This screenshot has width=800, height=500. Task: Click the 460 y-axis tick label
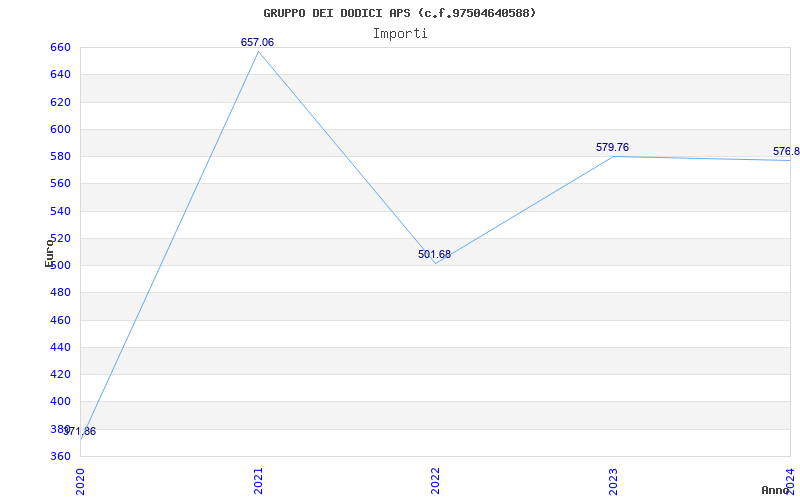tap(61, 320)
